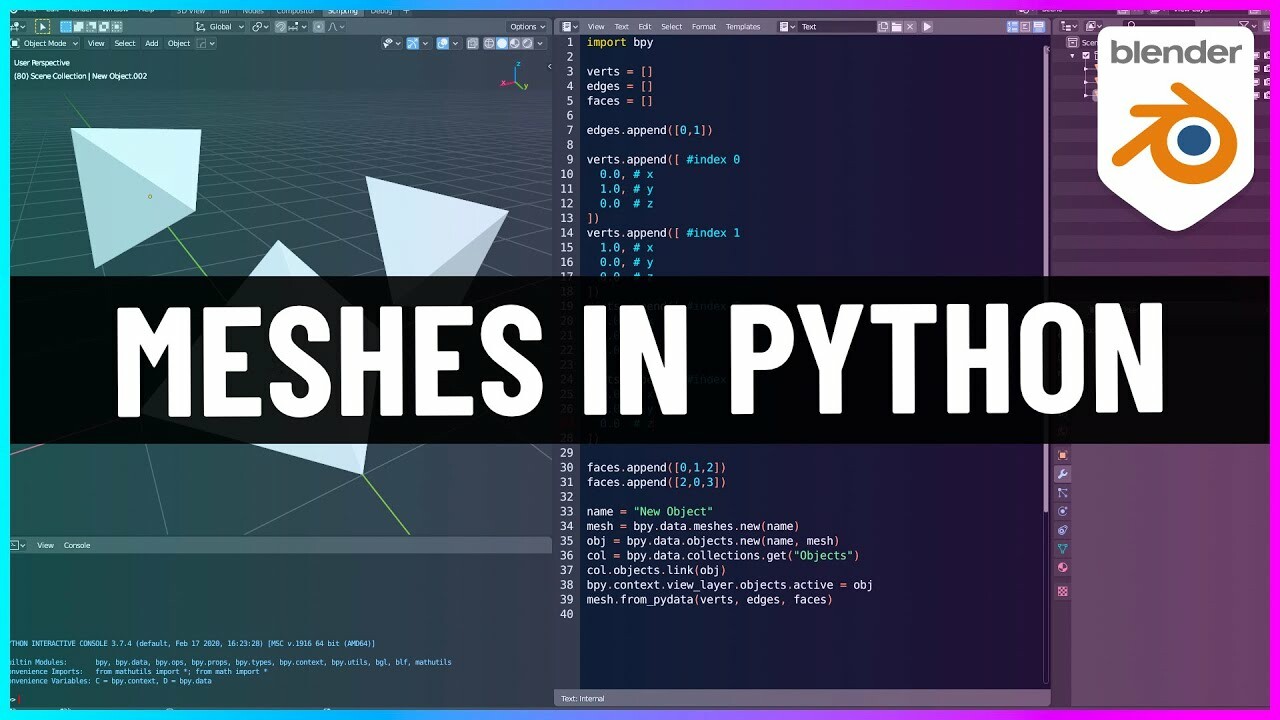
Task: Toggle proportional editing in the header
Action: tap(318, 26)
